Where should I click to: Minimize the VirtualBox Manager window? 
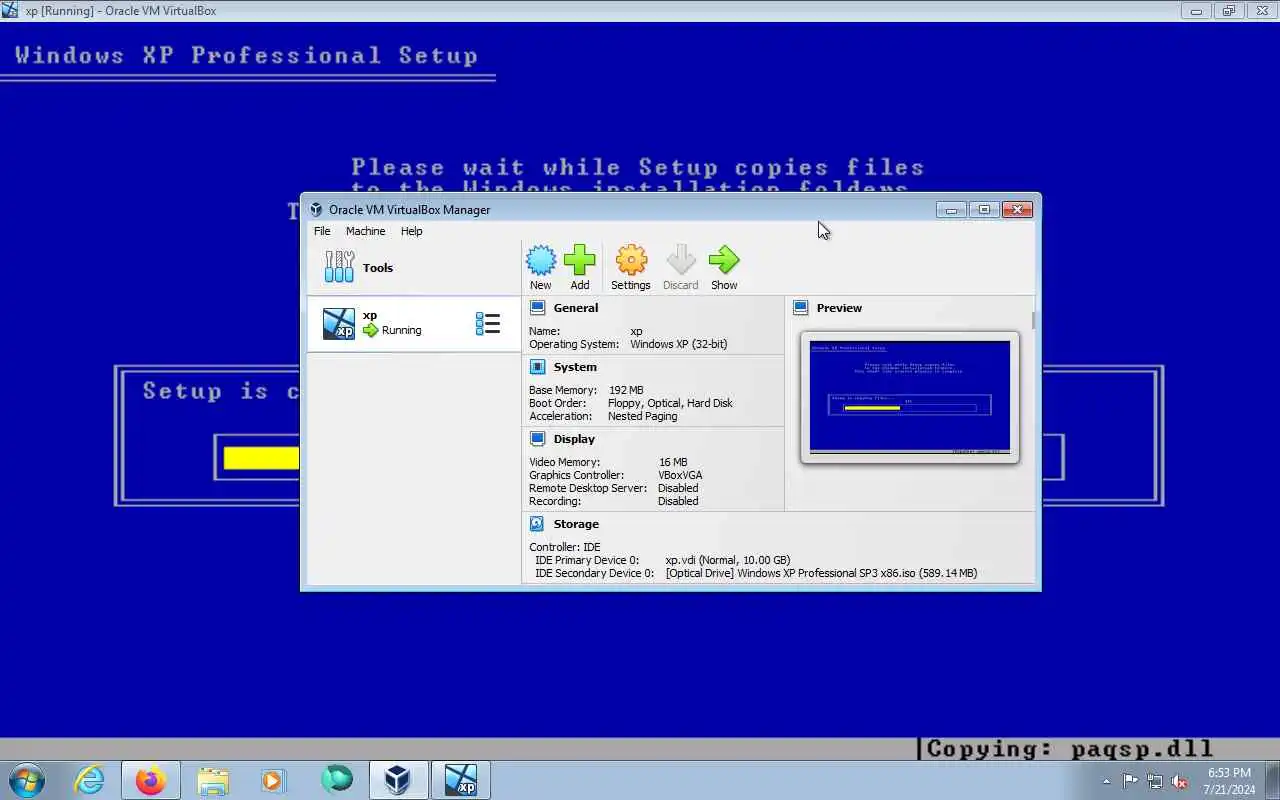(x=951, y=210)
